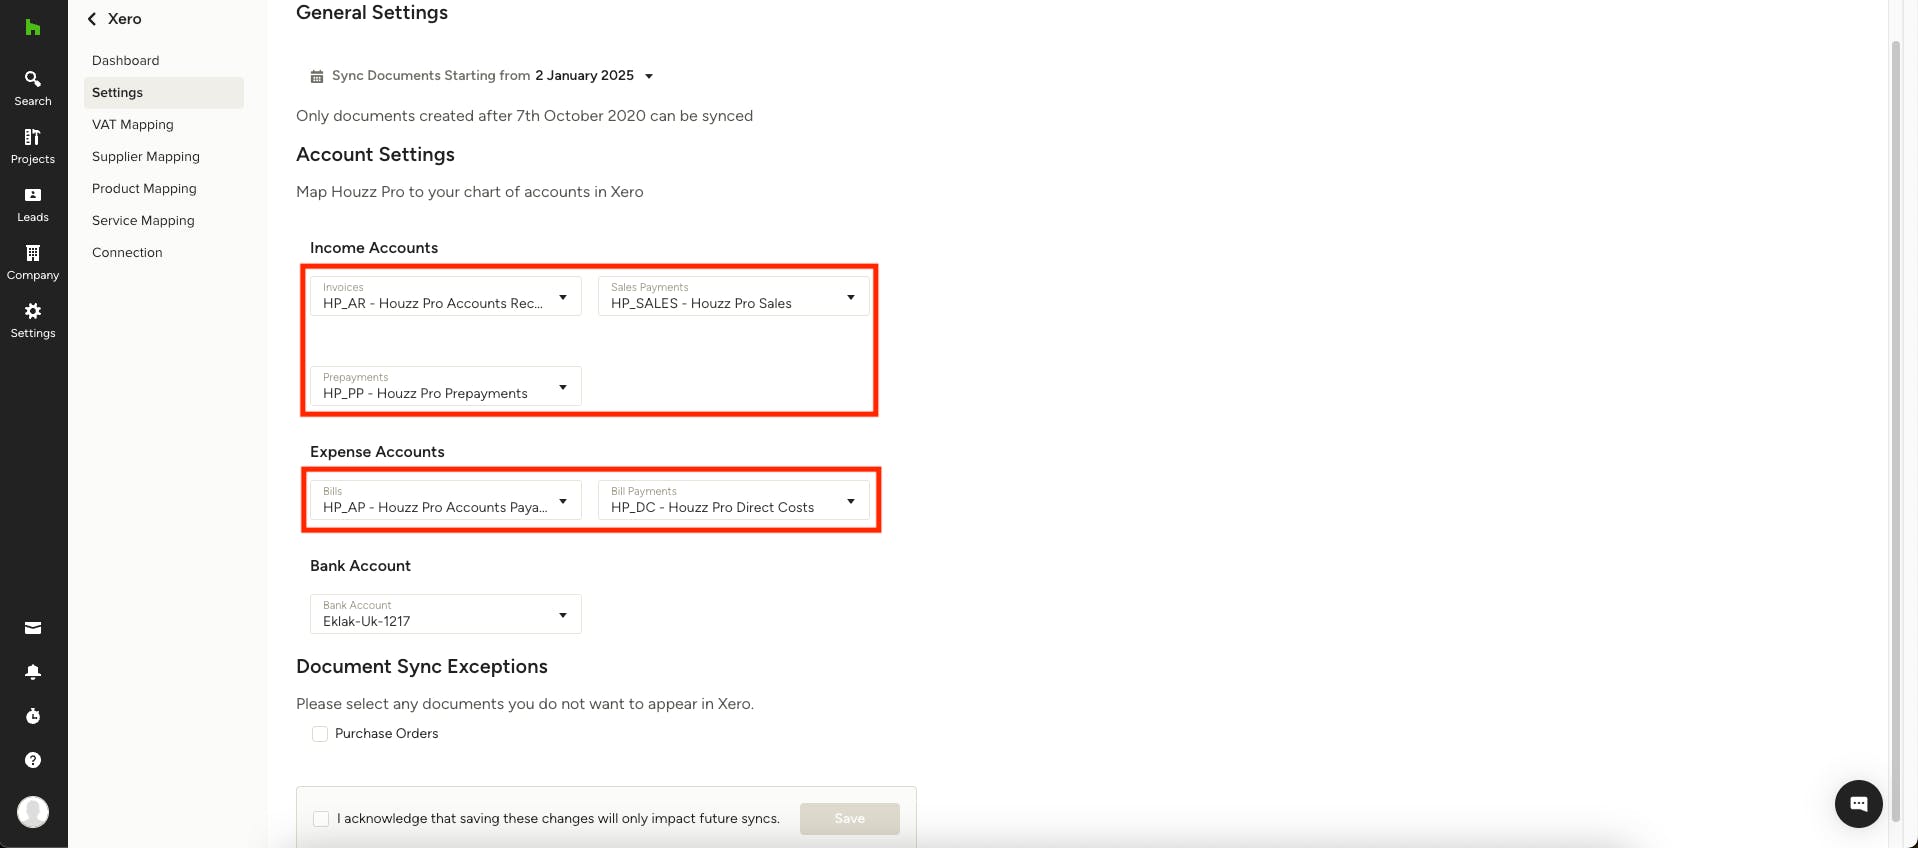Open the time tracker stopwatch icon
Viewport: 1918px width, 848px height.
click(33, 716)
